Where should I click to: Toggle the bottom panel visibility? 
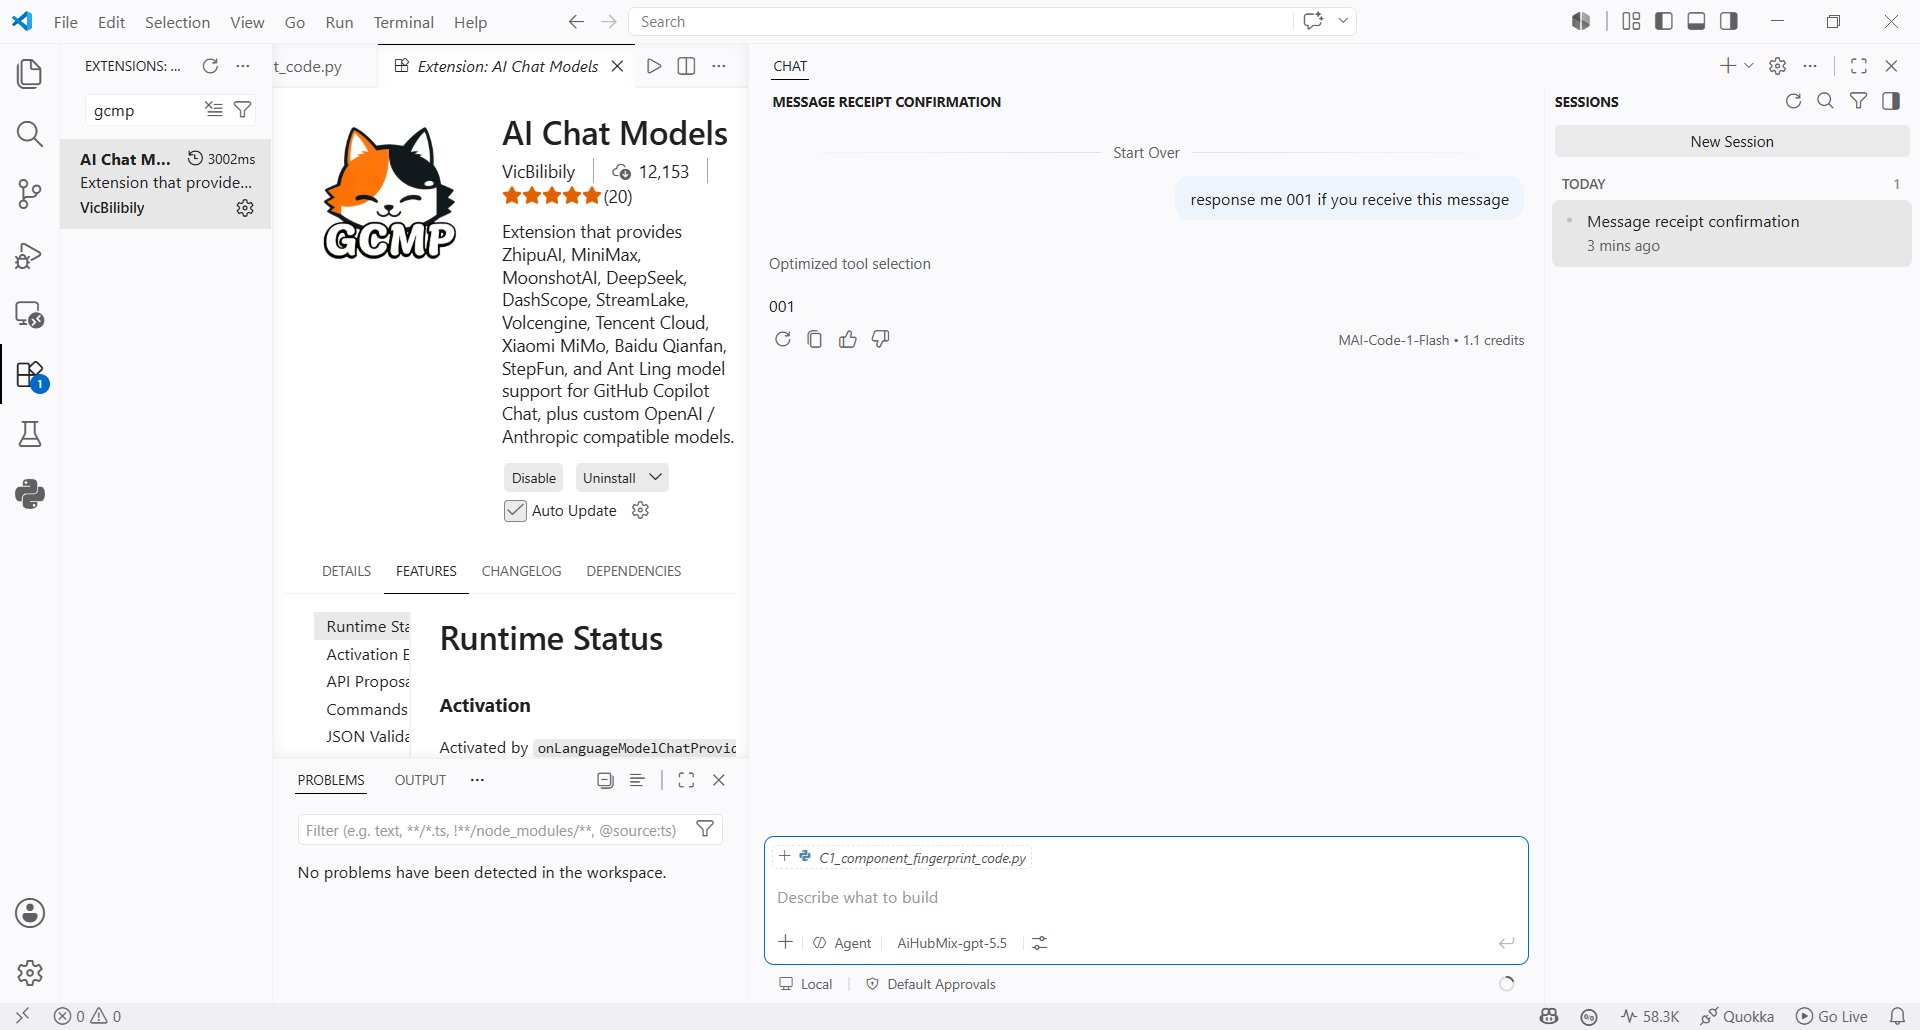click(1696, 21)
